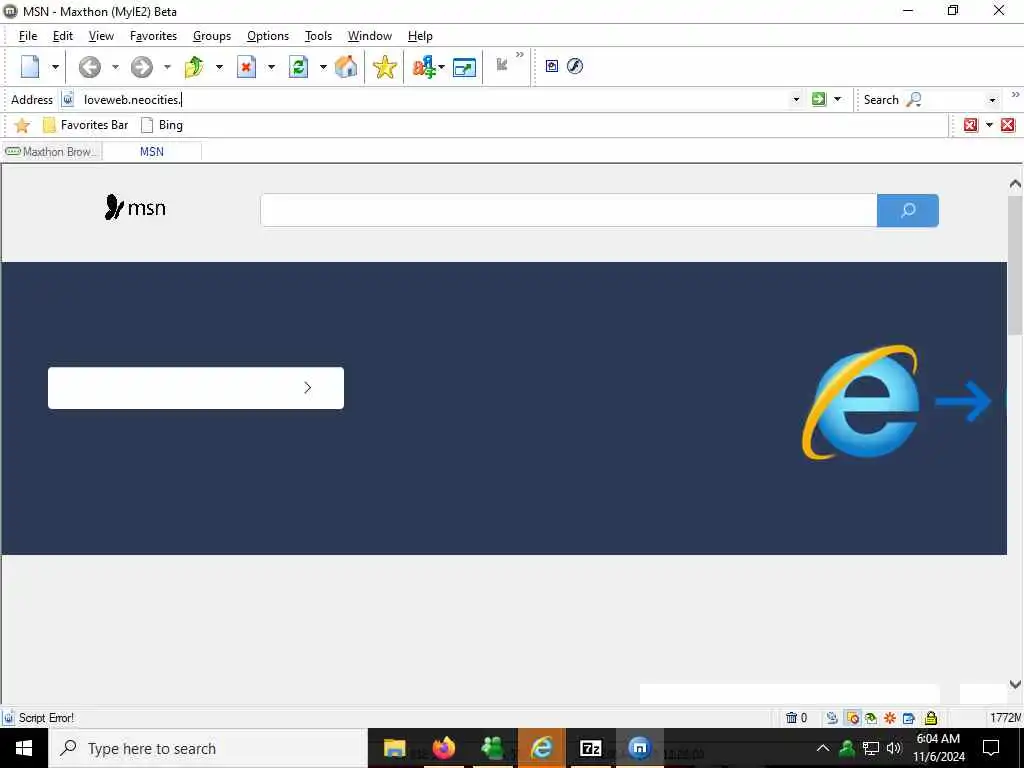
Task: Click the Script Error! status text
Action: (x=46, y=718)
